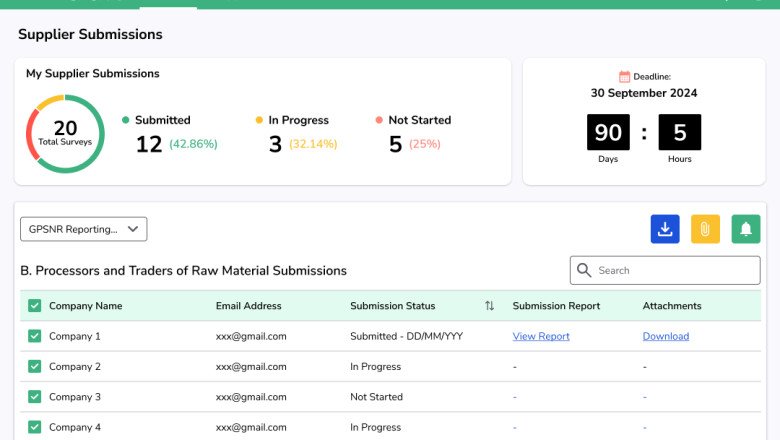Image resolution: width=780 pixels, height=440 pixels.
Task: Click the Company Name column header
Action: click(x=86, y=306)
